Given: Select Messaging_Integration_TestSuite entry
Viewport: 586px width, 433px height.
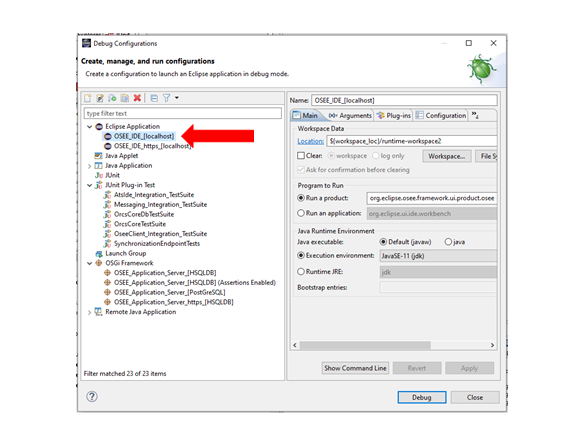Looking at the screenshot, I should (x=160, y=204).
